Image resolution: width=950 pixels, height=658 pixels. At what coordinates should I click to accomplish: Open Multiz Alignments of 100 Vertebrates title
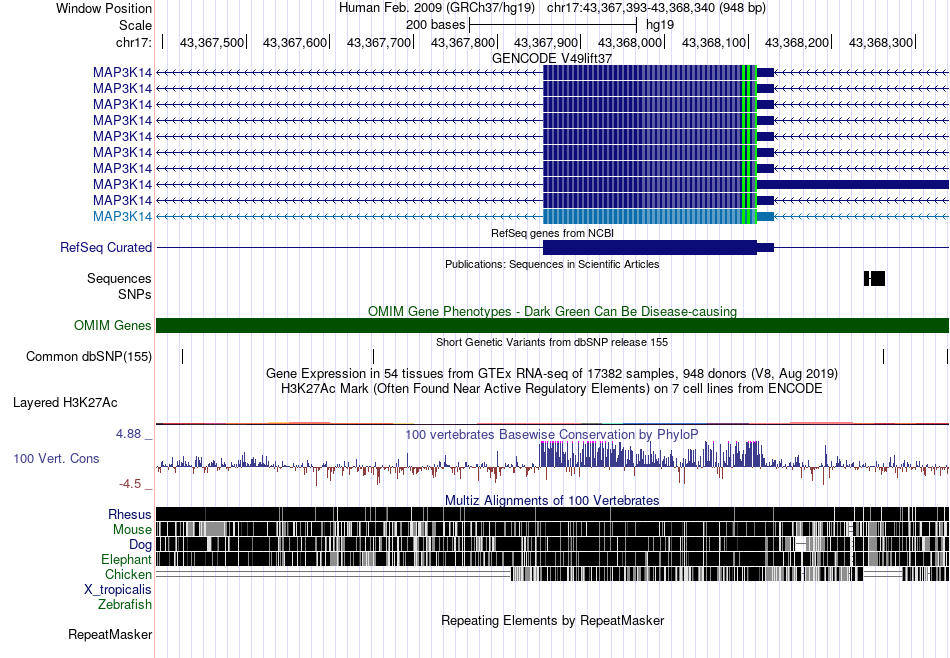click(x=552, y=500)
